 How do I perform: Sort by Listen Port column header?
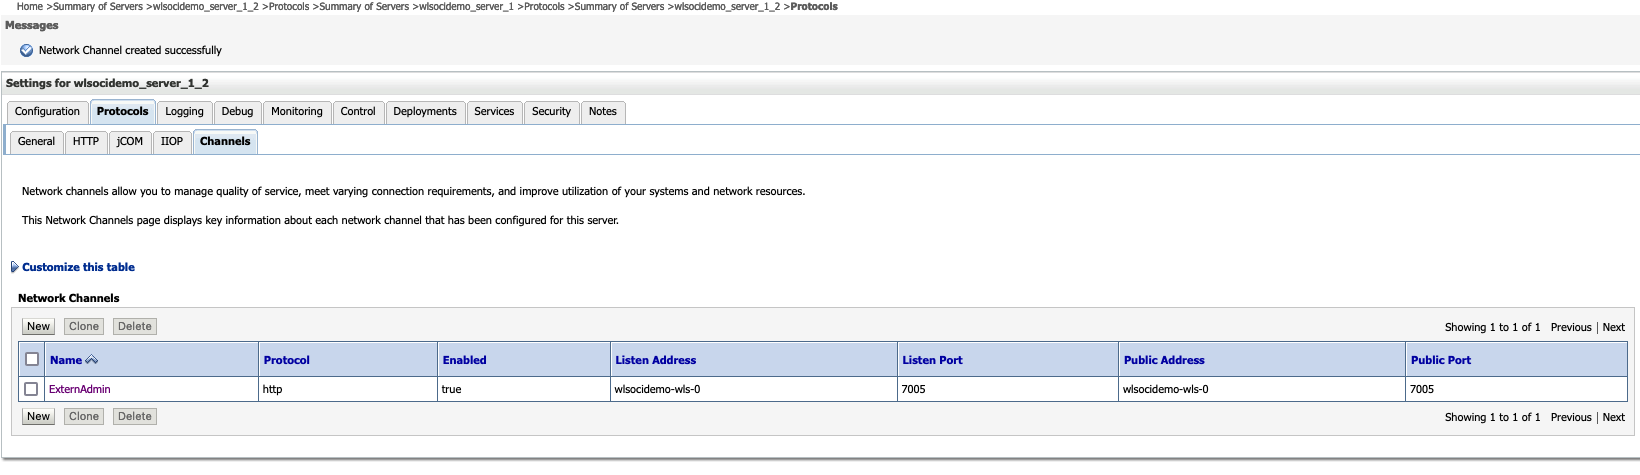coord(932,360)
